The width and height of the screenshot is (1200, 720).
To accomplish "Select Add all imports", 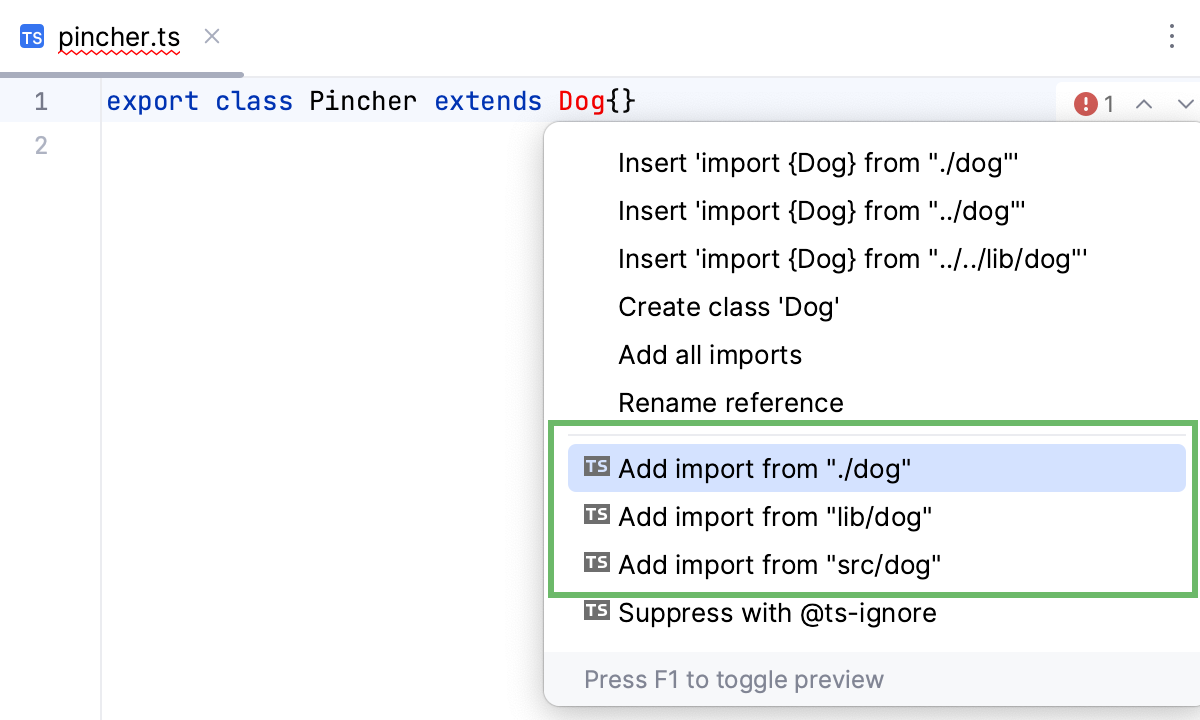I will (x=710, y=354).
